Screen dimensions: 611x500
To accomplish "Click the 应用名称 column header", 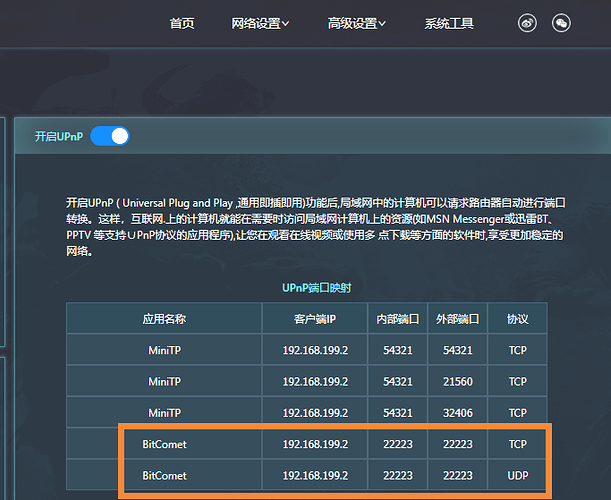I will (x=164, y=319).
